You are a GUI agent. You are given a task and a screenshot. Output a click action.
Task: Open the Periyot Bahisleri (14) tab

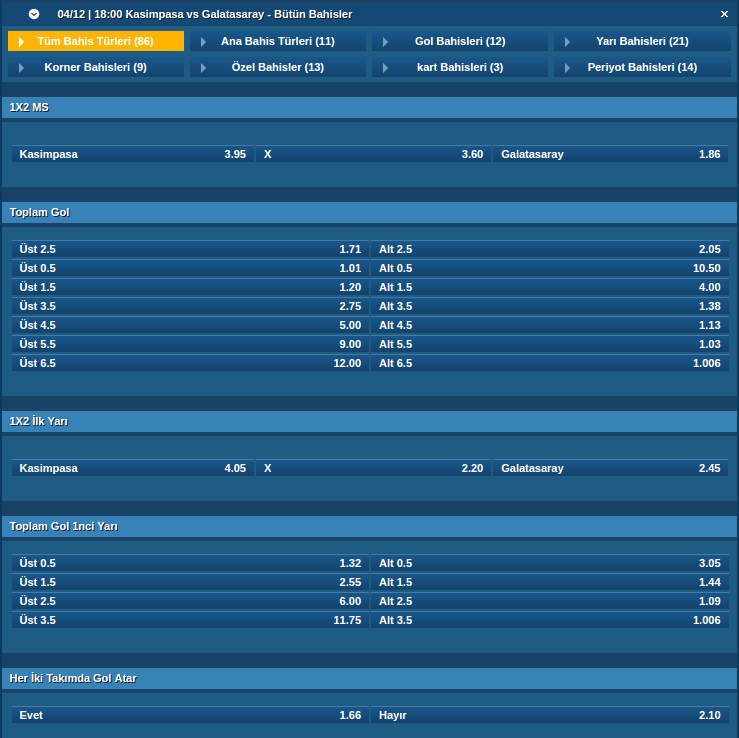coord(642,67)
